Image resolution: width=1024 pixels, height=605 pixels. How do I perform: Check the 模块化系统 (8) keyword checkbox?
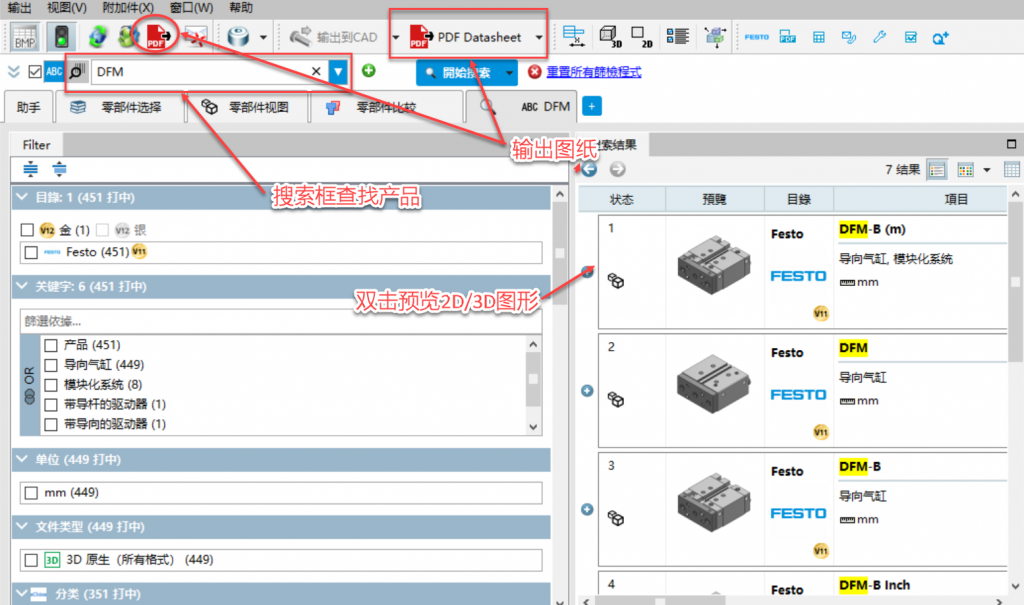coord(50,385)
